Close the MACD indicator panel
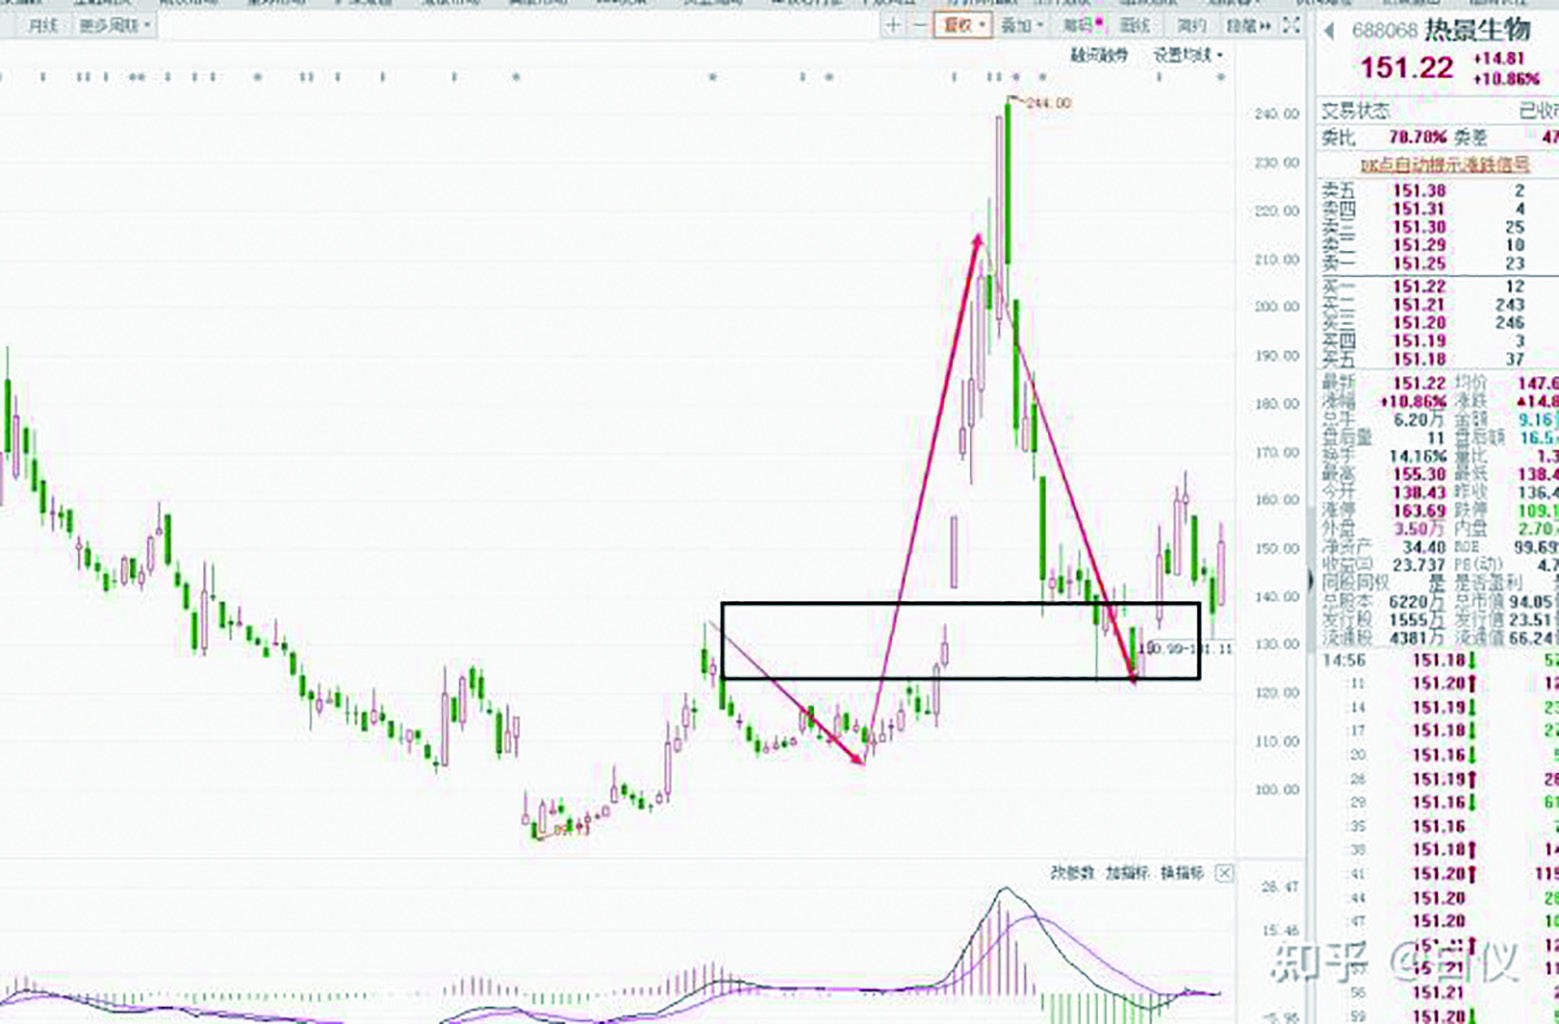1559x1024 pixels. point(1224,873)
